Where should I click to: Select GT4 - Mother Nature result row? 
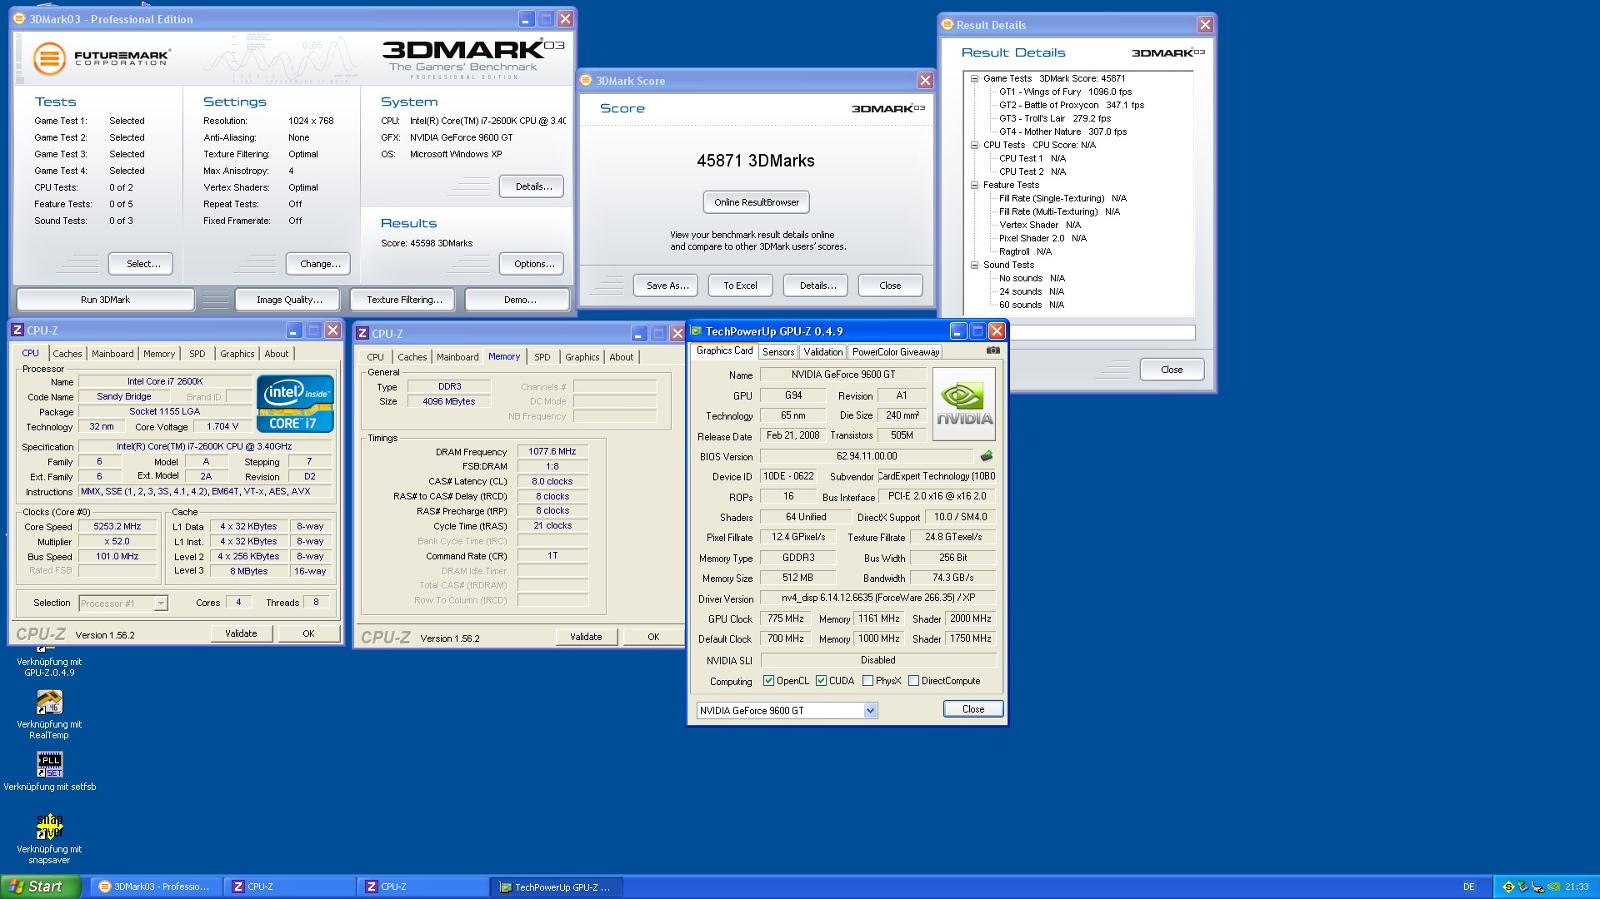pyautogui.click(x=1062, y=132)
